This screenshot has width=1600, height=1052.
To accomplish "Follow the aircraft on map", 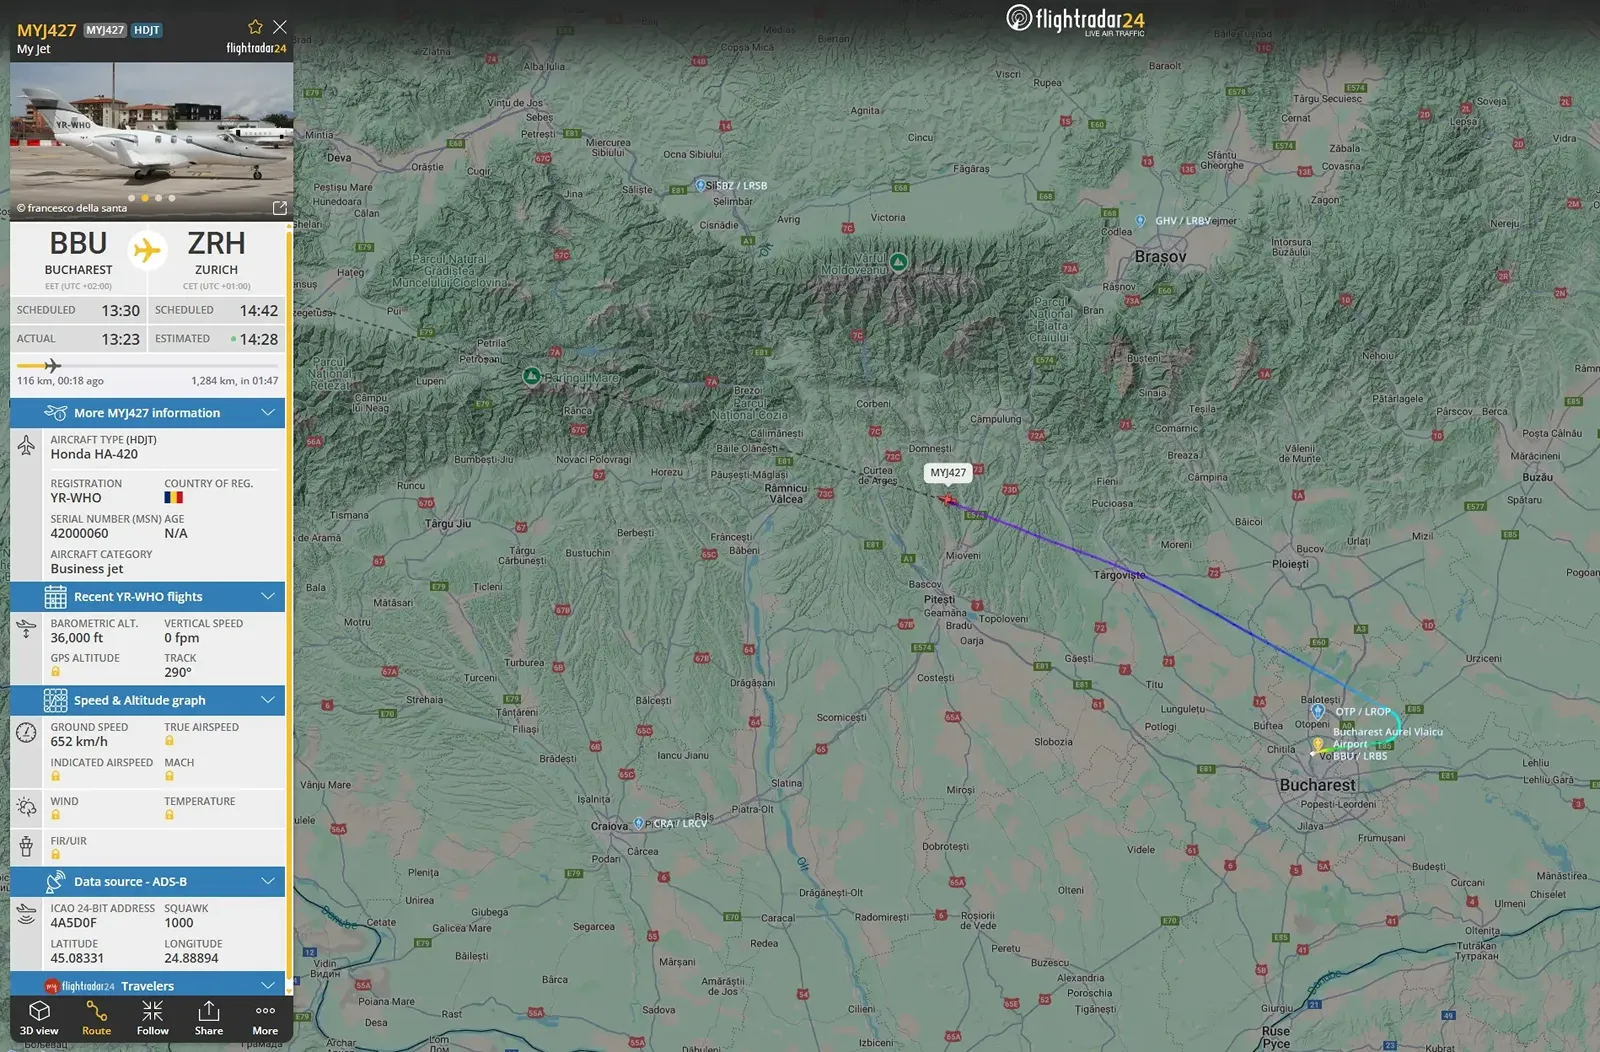I will [x=153, y=1018].
